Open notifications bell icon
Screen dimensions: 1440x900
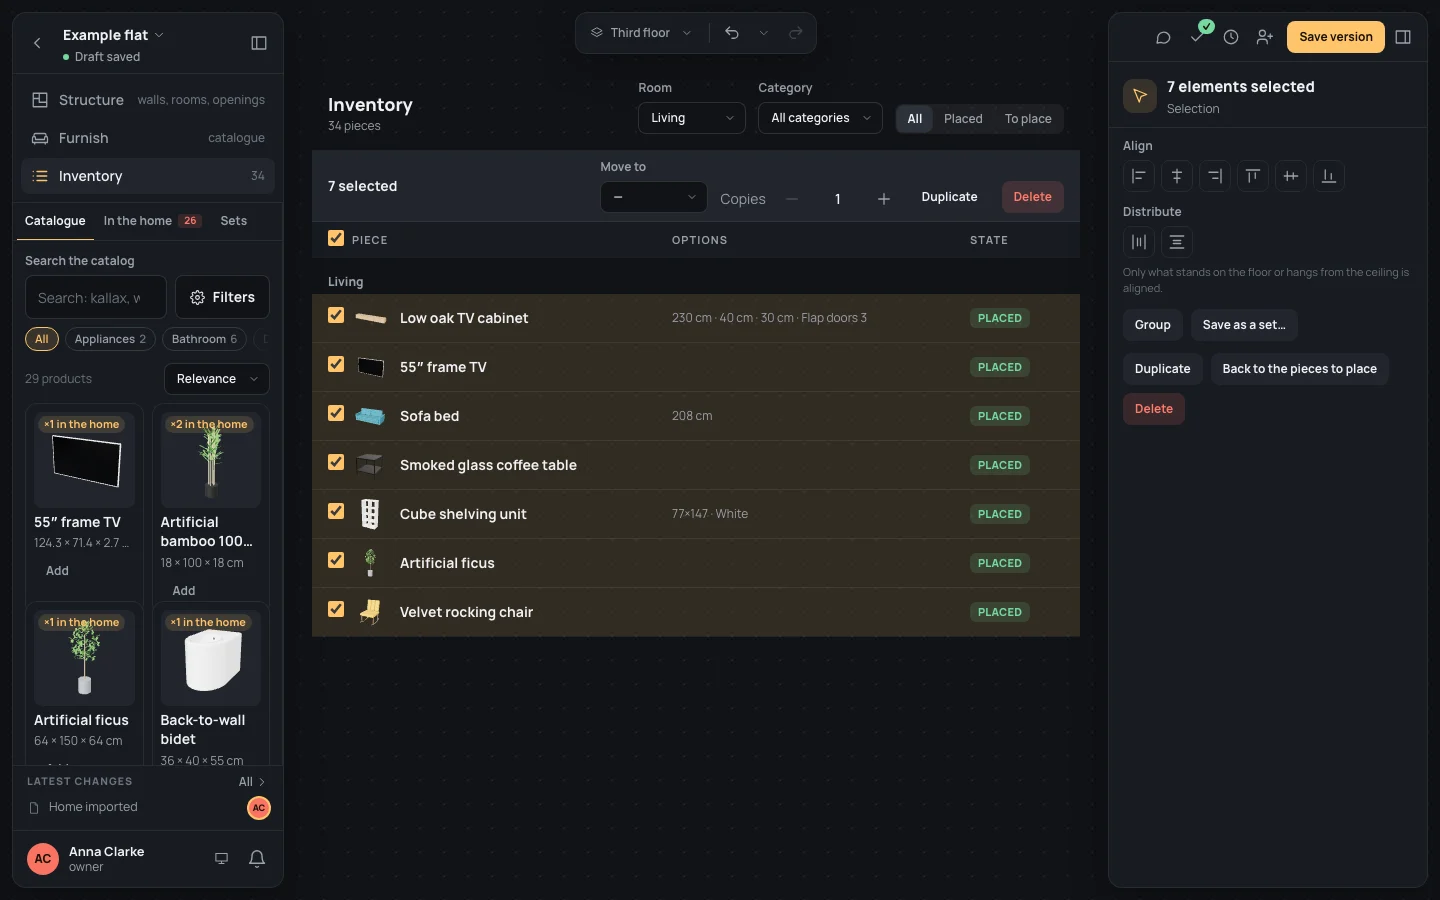click(x=257, y=858)
